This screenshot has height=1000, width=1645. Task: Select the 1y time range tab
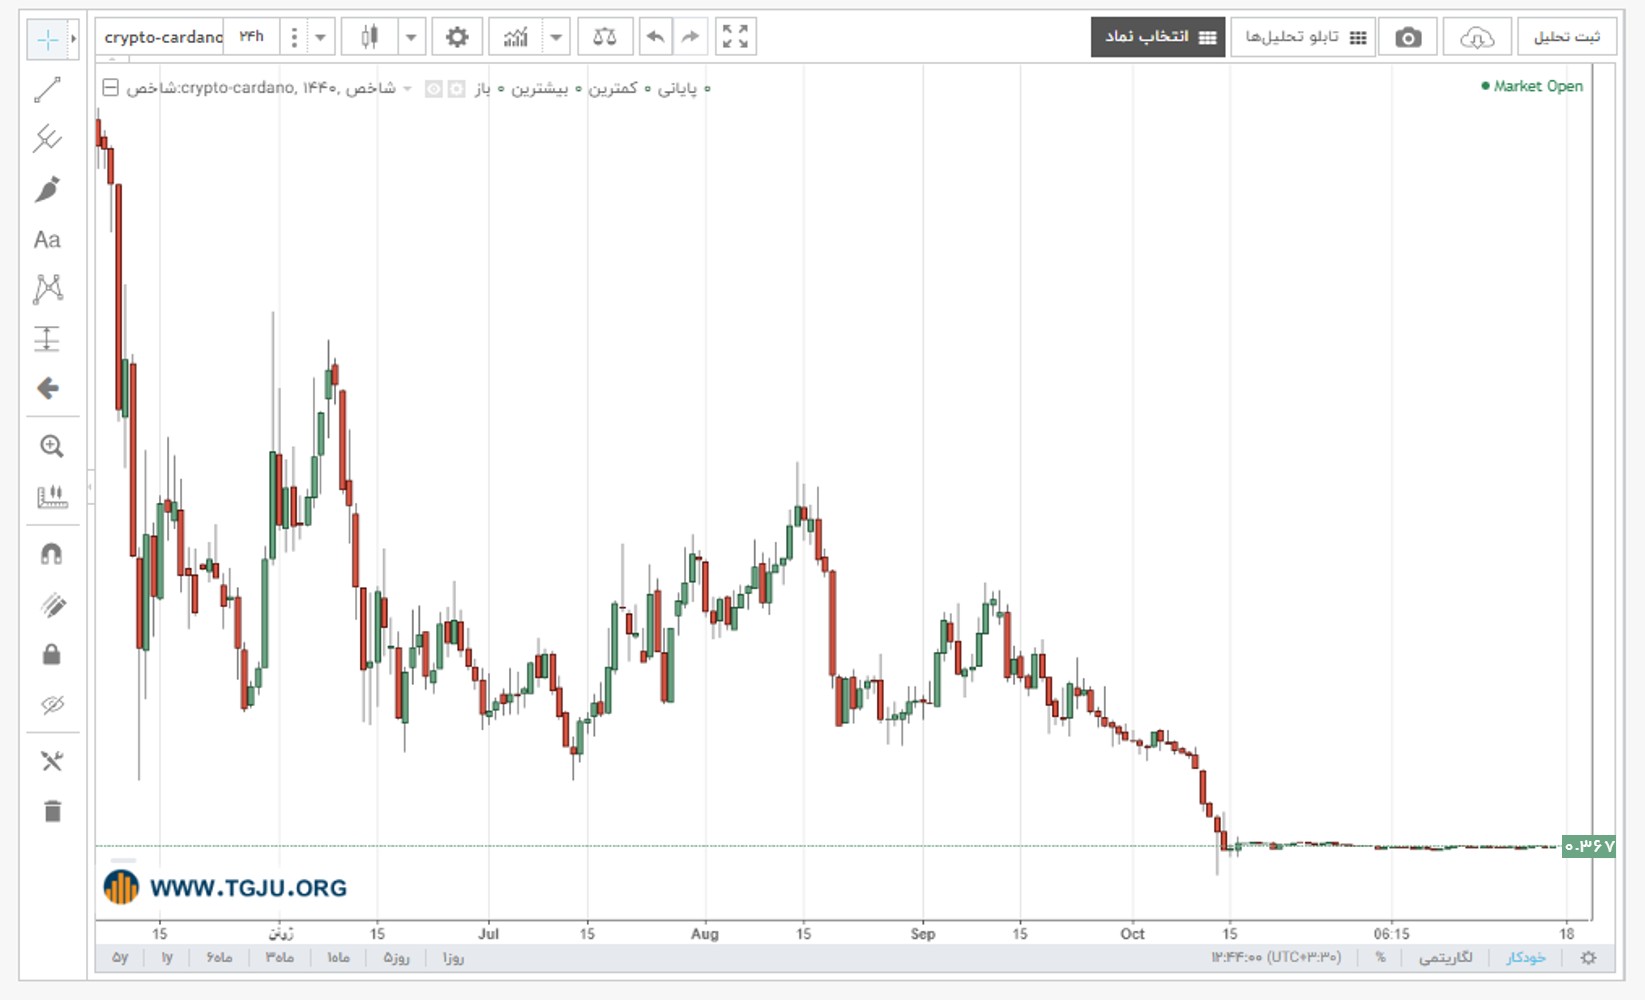(167, 958)
